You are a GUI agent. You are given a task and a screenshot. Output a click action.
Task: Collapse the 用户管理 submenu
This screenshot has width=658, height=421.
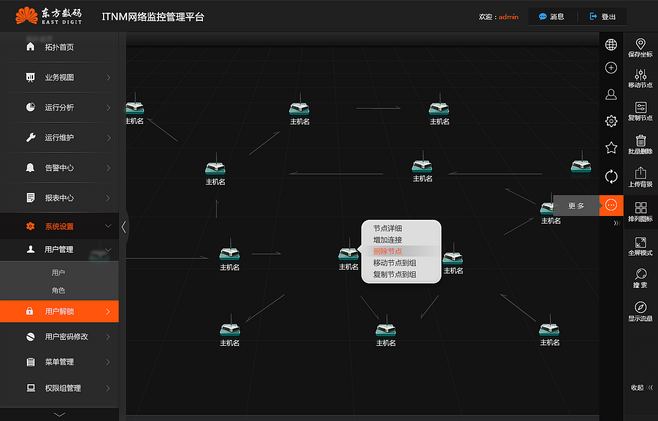click(59, 249)
